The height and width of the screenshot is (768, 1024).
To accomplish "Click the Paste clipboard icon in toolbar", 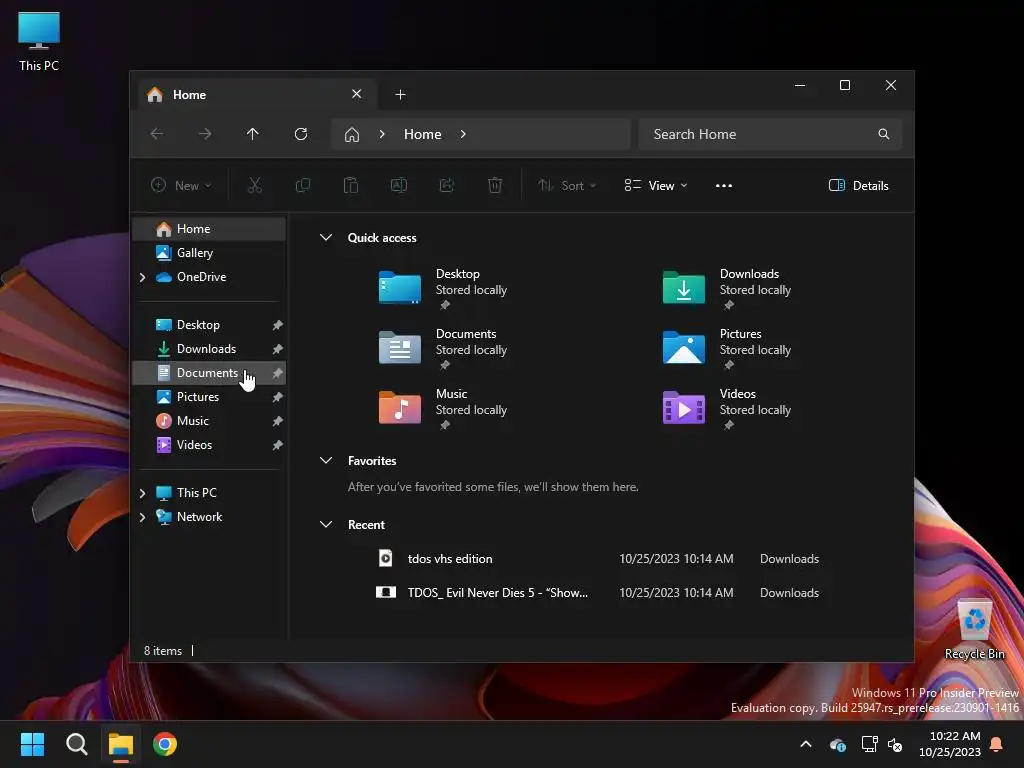I will [351, 185].
